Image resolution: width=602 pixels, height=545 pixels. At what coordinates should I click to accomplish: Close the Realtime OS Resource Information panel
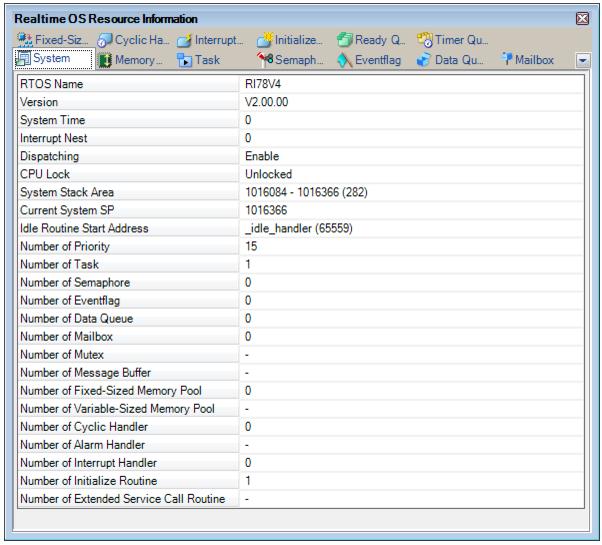(x=583, y=19)
